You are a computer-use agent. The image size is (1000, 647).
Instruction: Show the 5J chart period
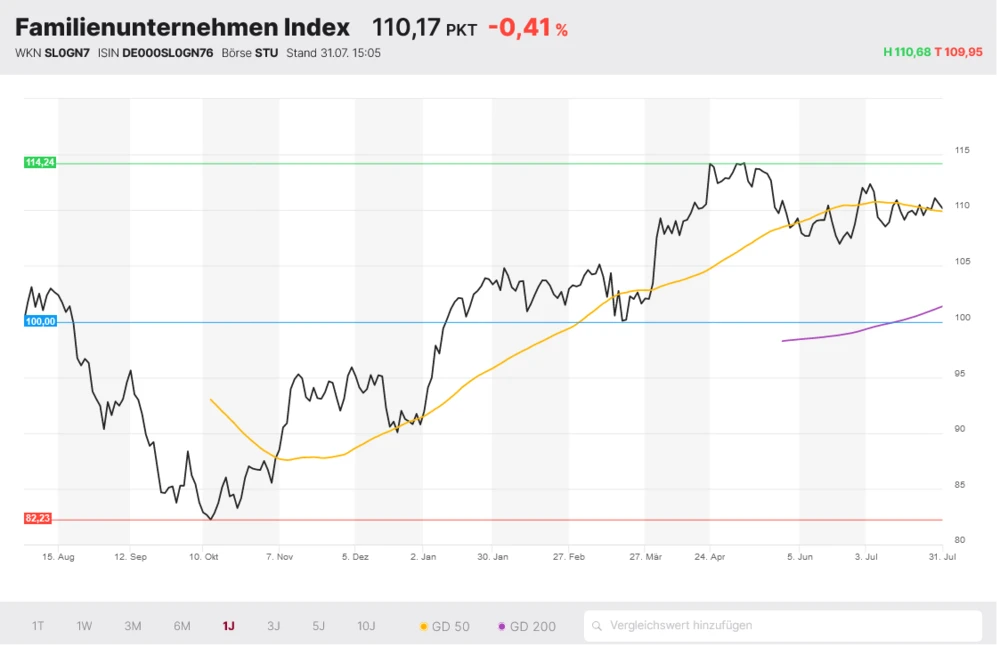[318, 627]
